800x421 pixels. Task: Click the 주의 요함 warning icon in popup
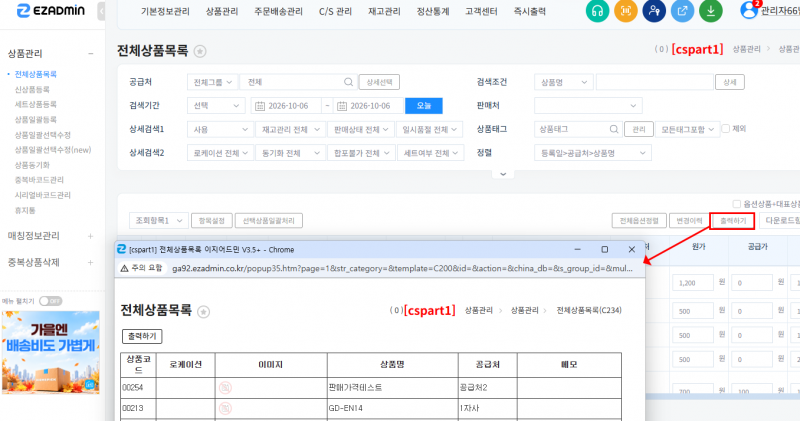[x=124, y=268]
